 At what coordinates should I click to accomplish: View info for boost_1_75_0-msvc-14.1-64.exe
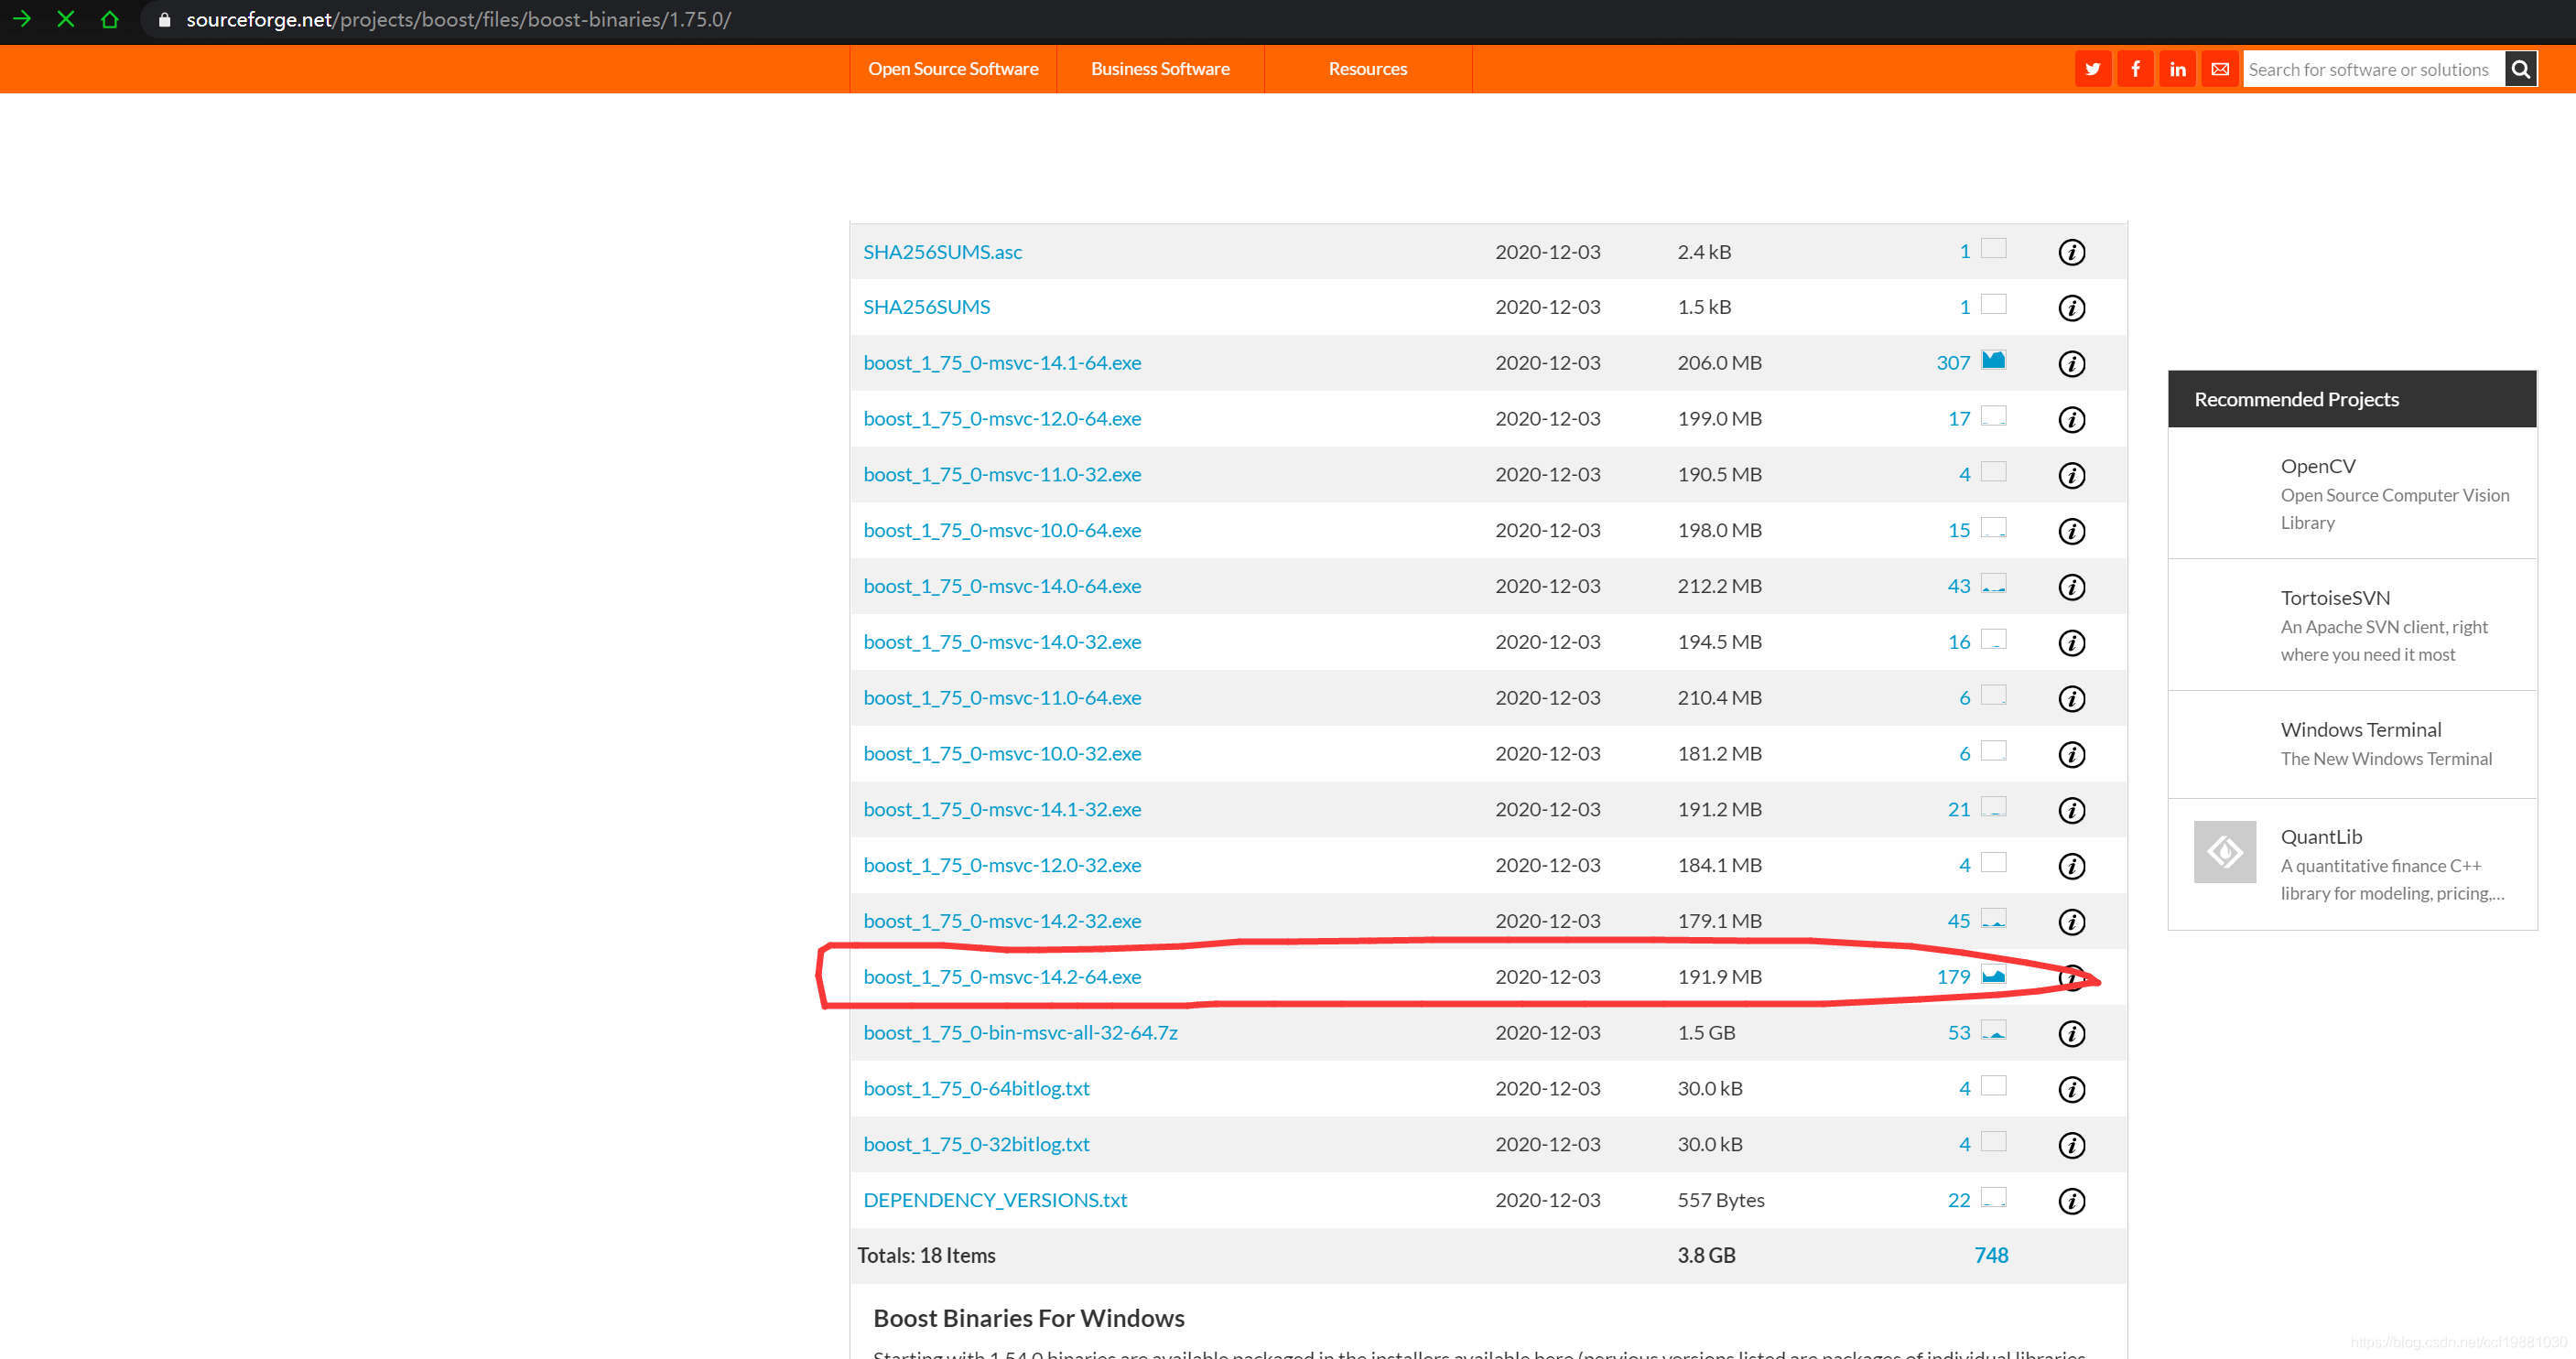[x=2071, y=363]
